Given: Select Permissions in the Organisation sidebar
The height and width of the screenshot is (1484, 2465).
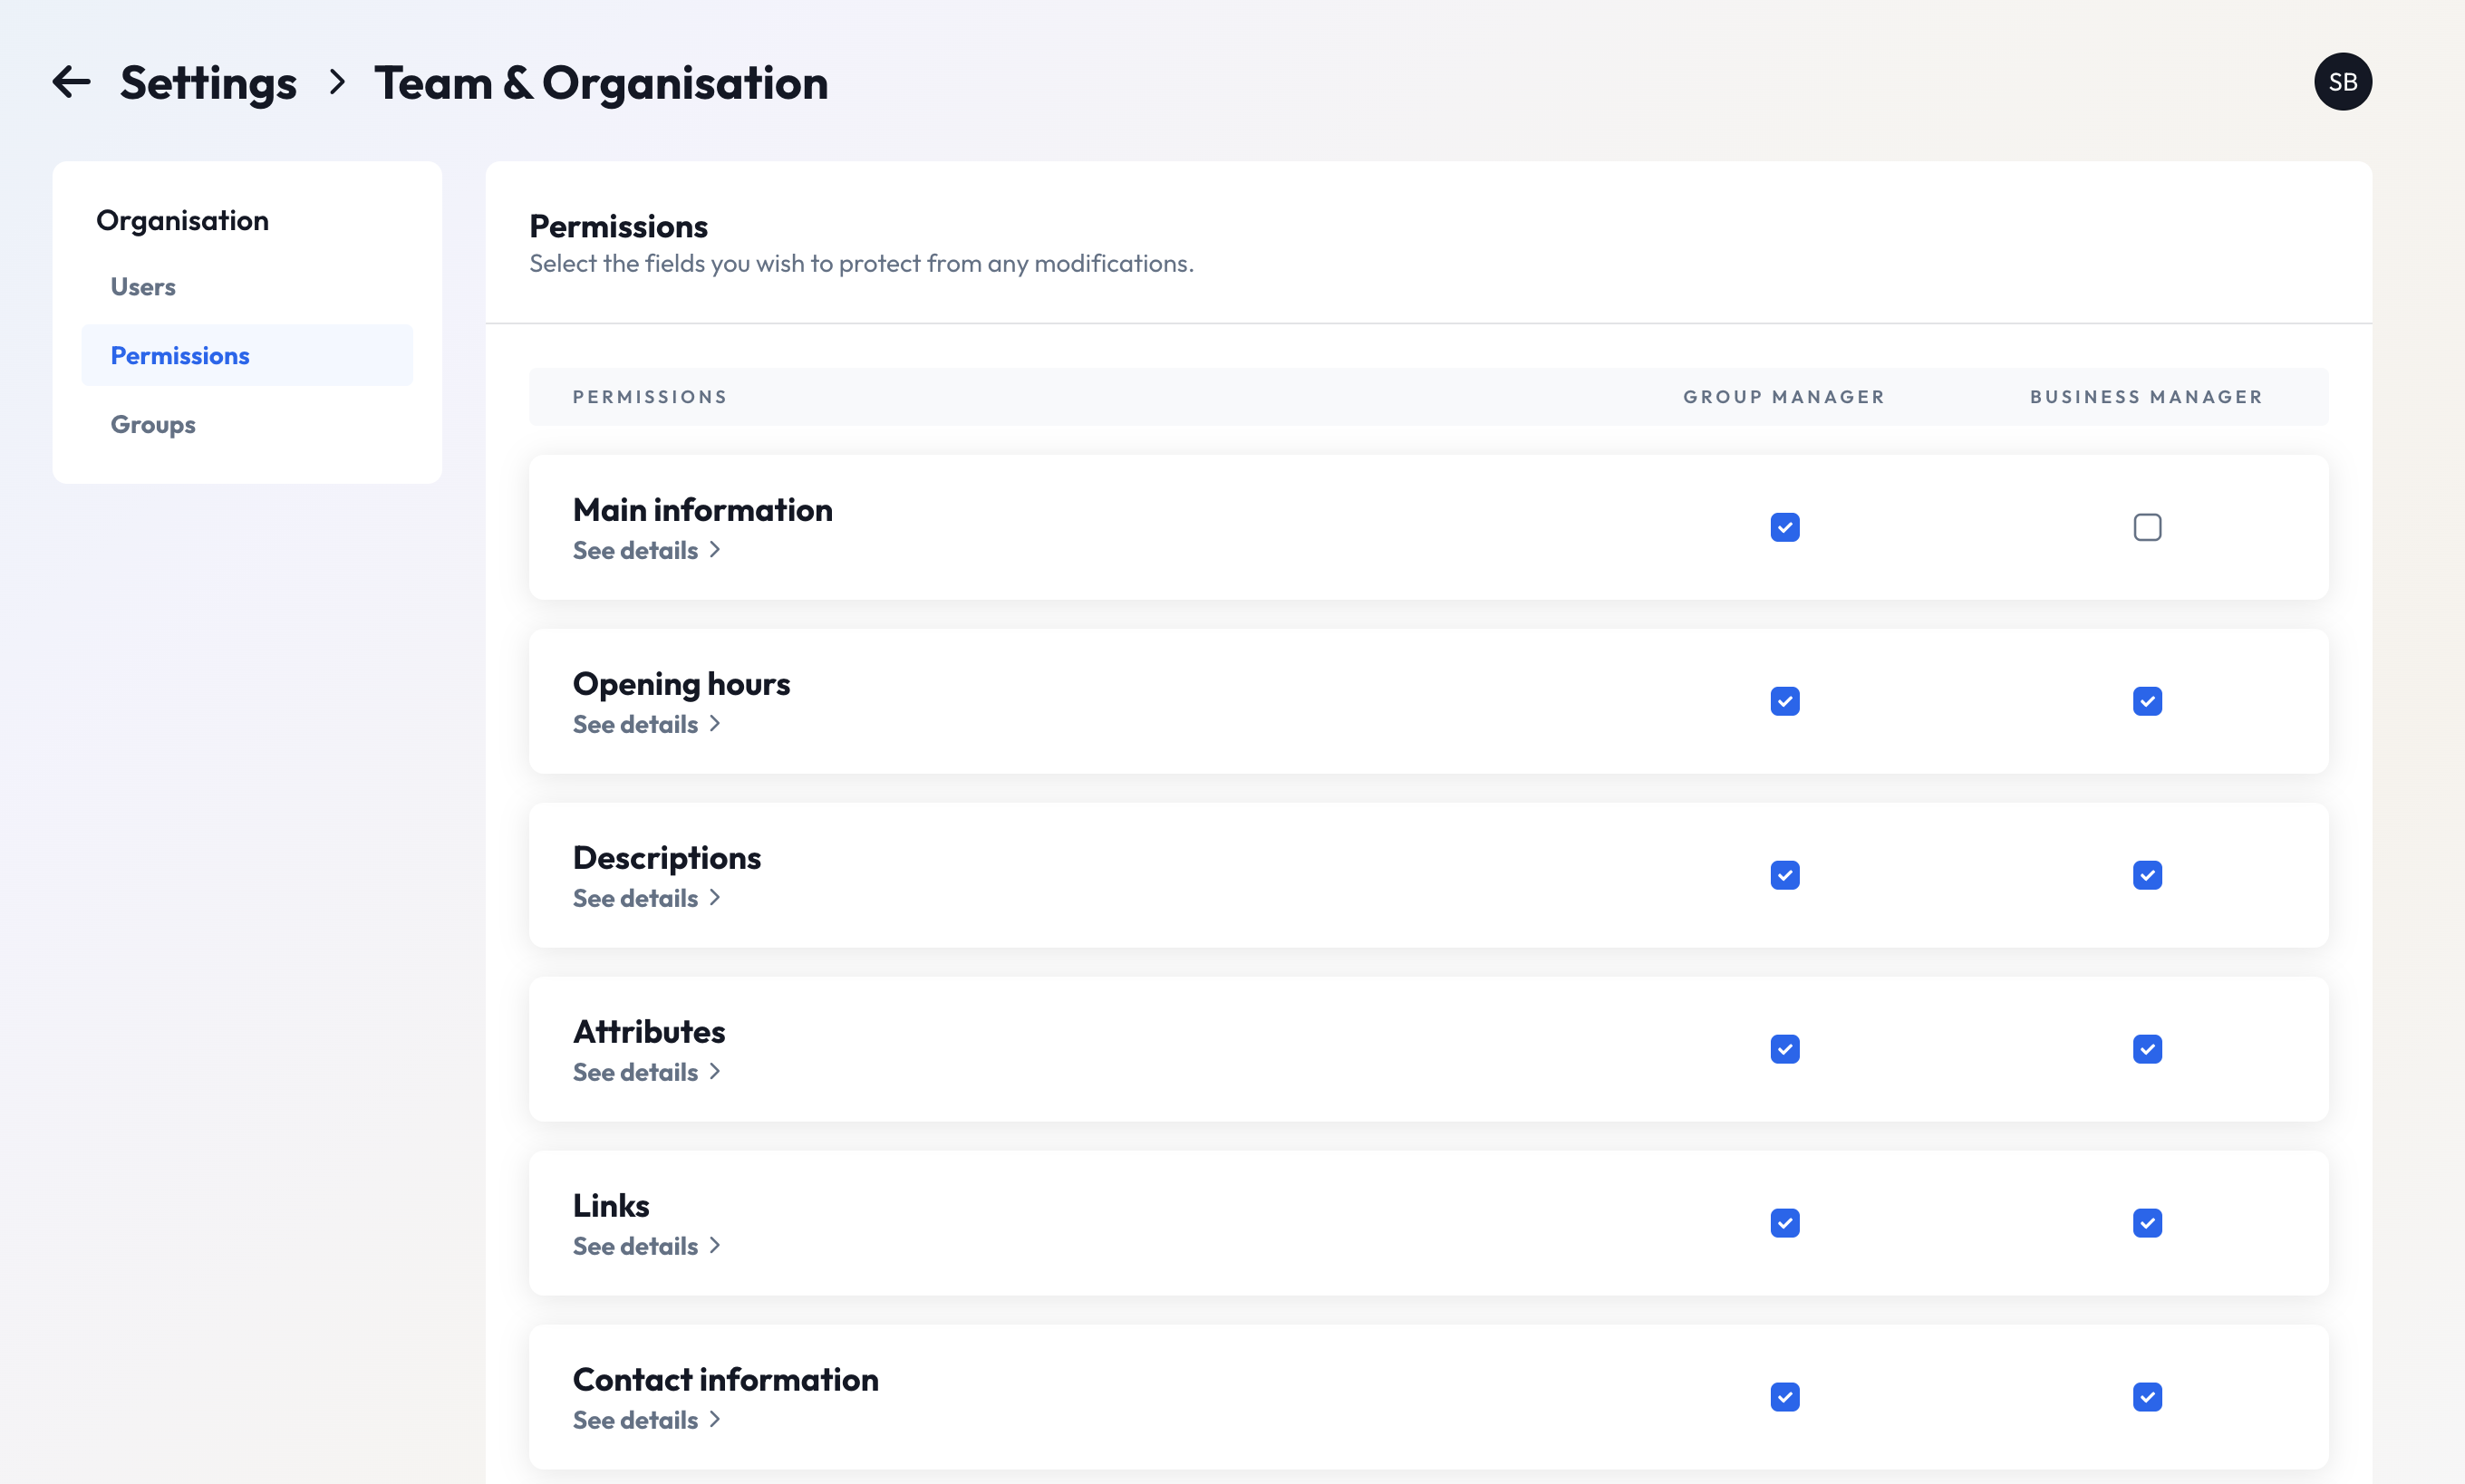Looking at the screenshot, I should 180,355.
